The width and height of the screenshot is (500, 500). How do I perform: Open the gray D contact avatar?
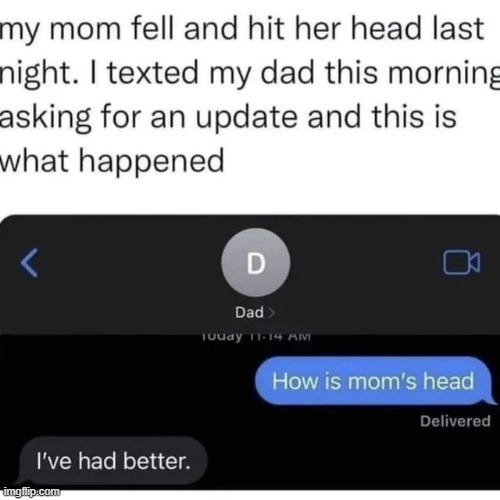256,262
